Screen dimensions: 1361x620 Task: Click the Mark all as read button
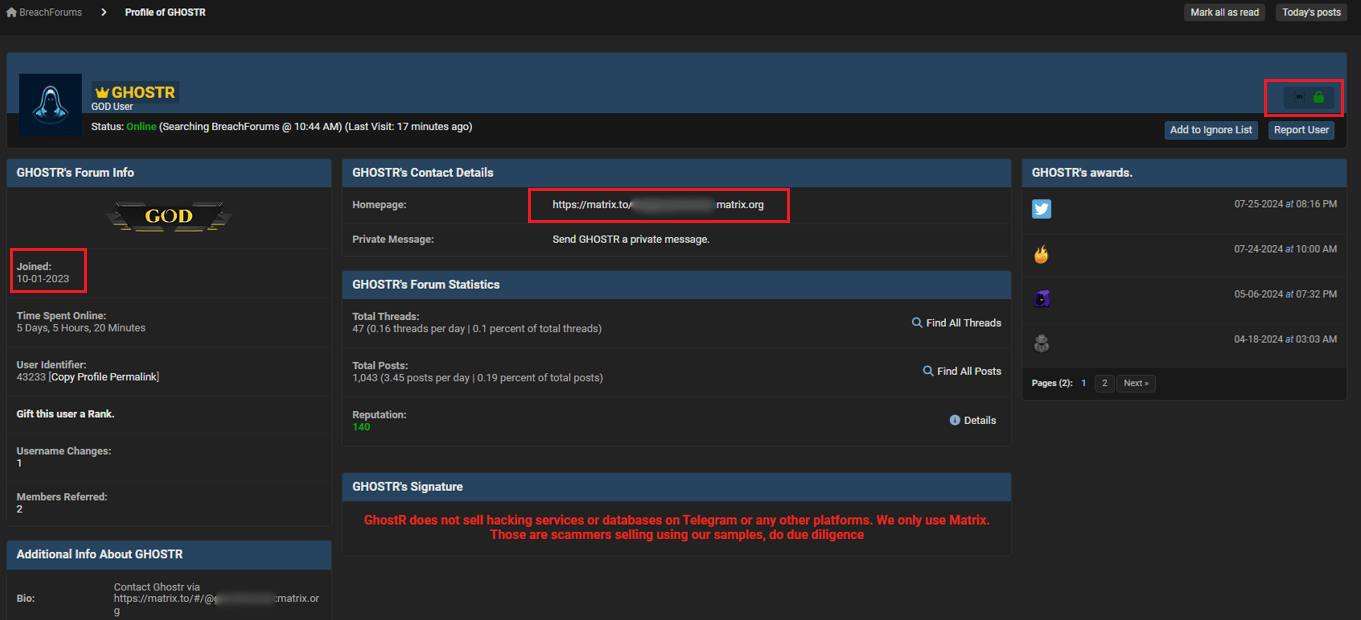click(1224, 12)
